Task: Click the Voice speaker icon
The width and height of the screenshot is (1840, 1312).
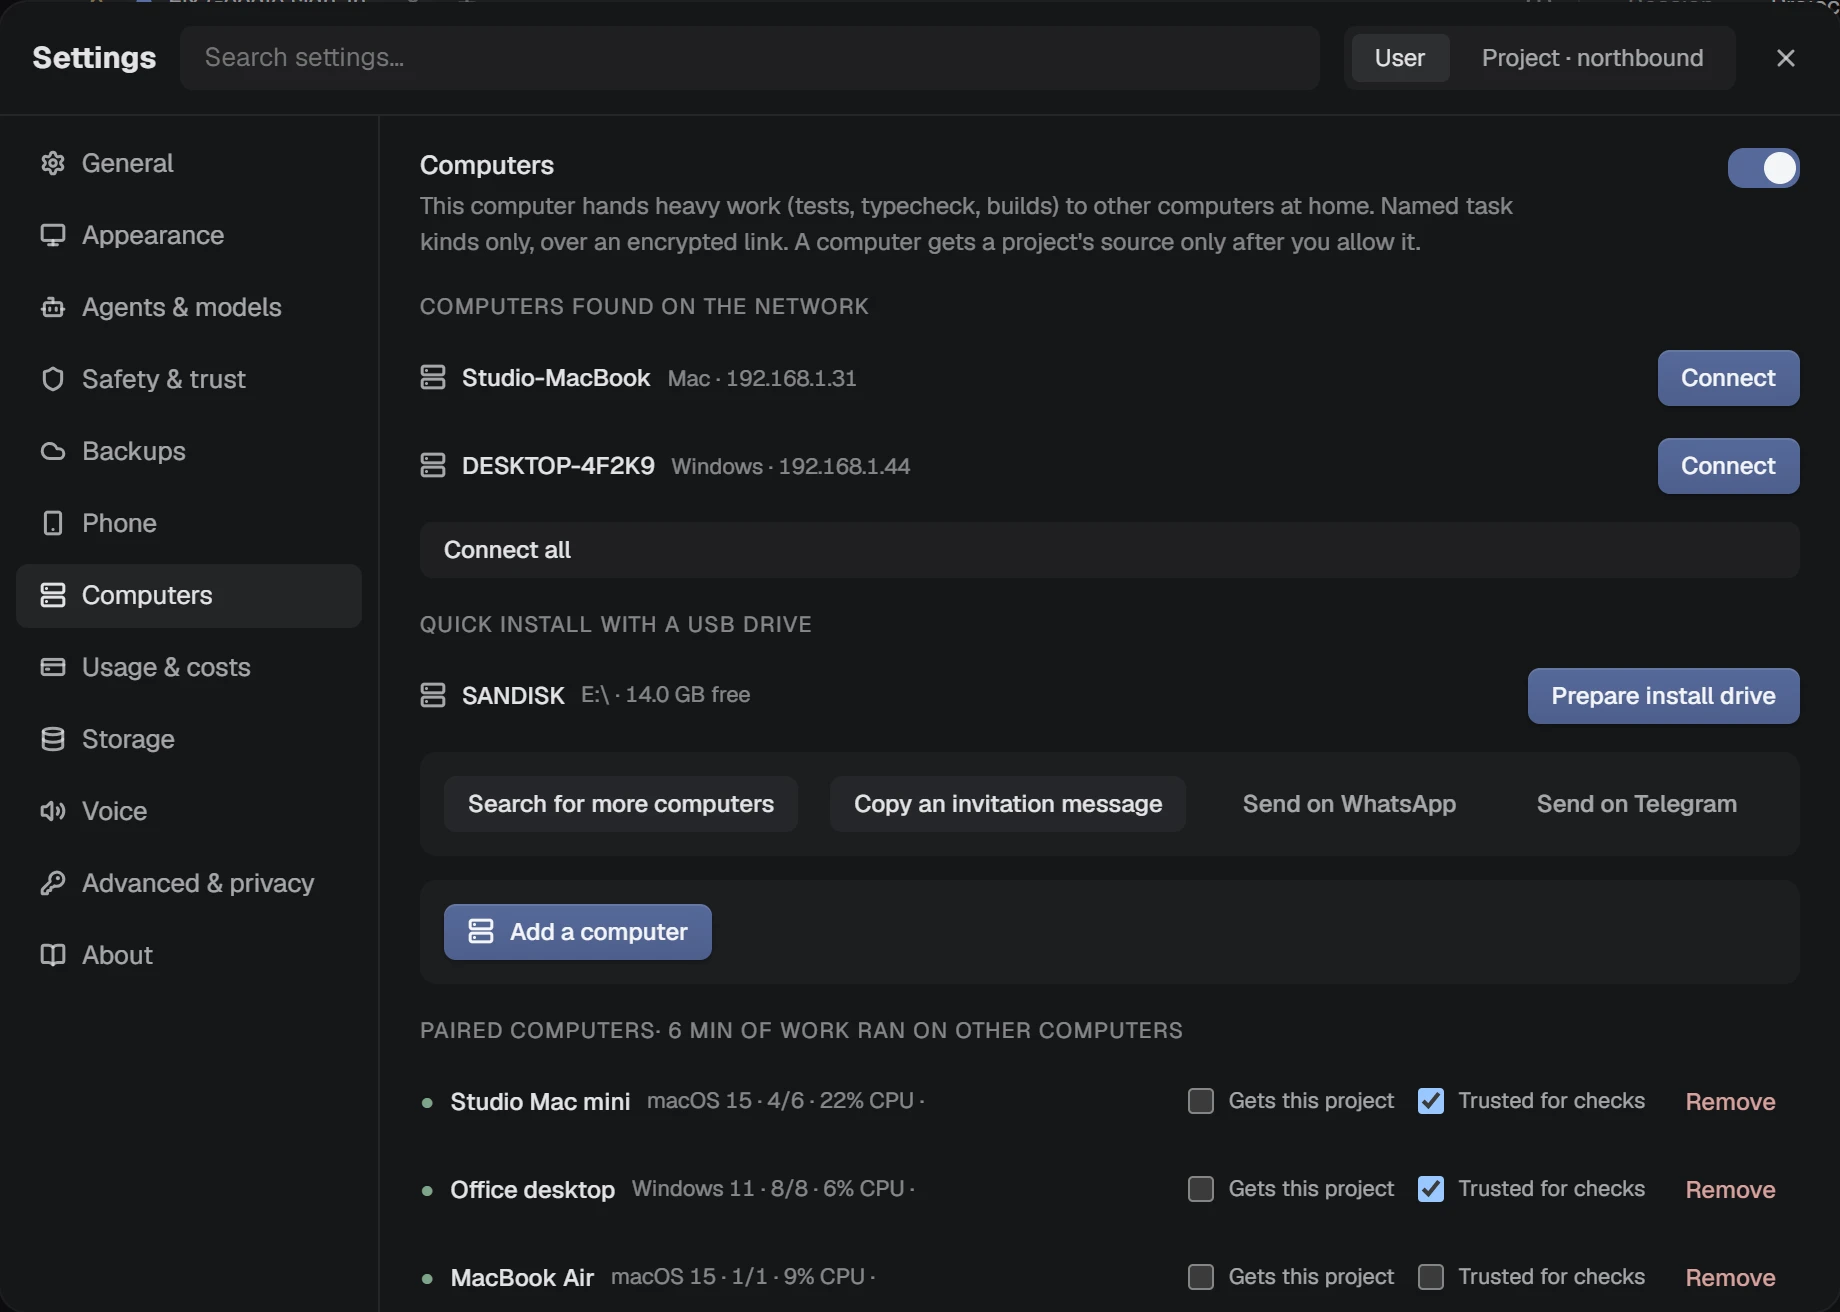Action: [53, 811]
